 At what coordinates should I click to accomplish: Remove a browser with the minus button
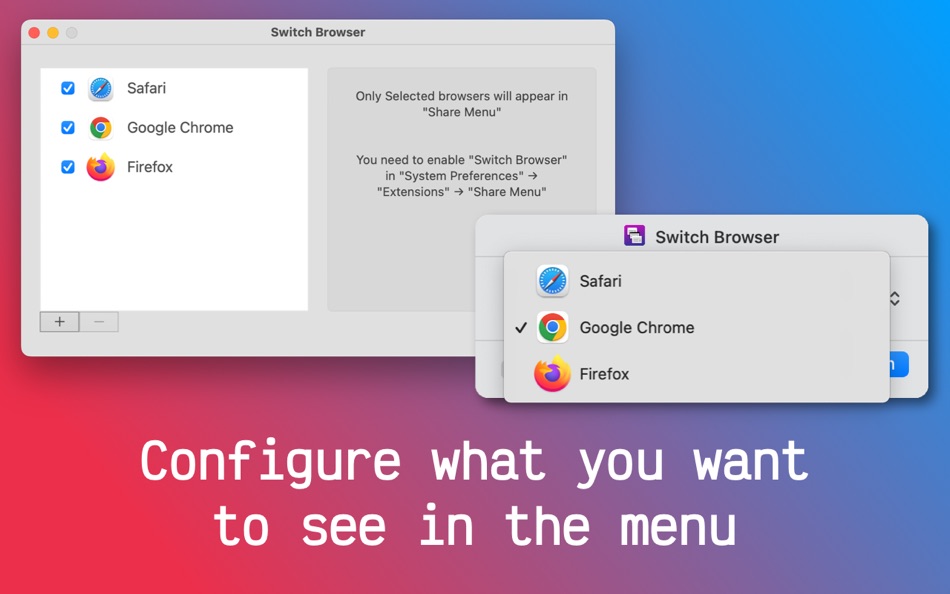coord(99,322)
